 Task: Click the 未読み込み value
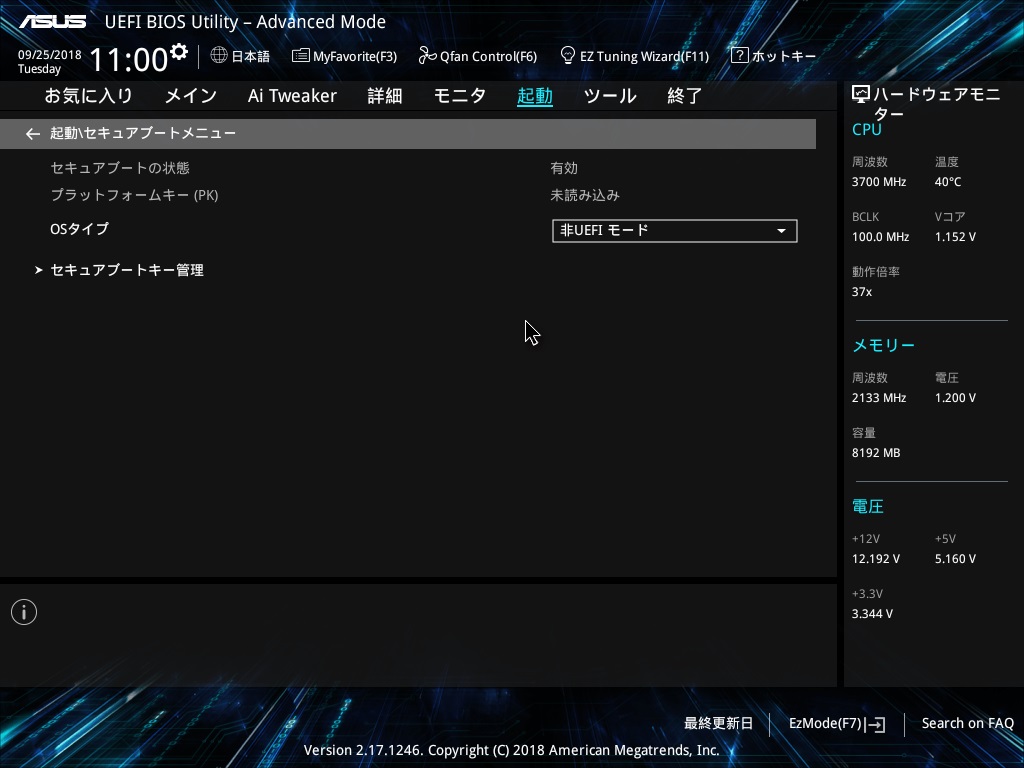tap(585, 195)
